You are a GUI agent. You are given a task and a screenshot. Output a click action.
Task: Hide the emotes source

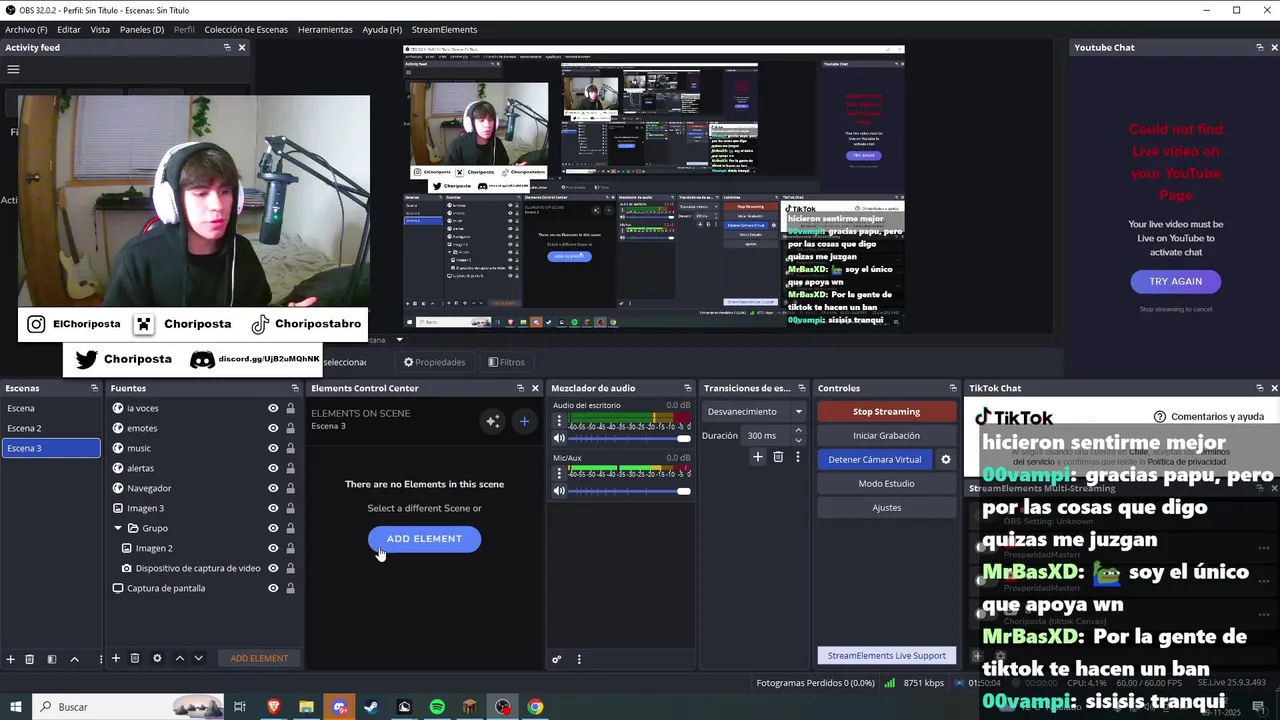[273, 428]
